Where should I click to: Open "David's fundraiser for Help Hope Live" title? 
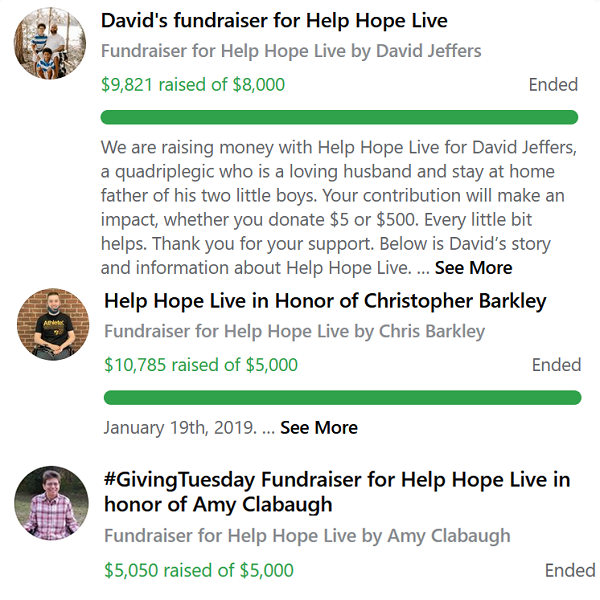click(274, 20)
